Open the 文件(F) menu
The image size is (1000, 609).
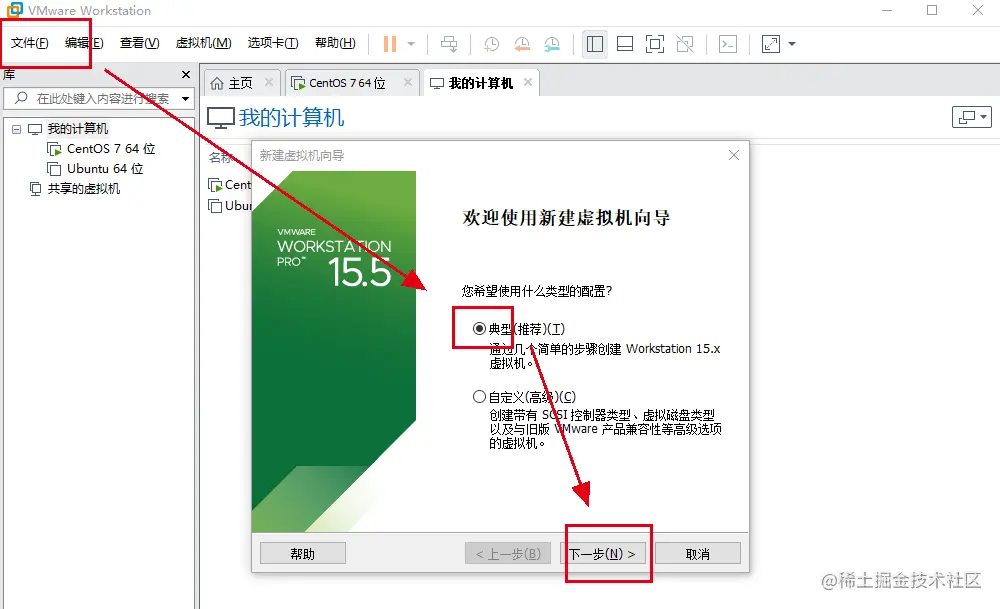point(29,43)
